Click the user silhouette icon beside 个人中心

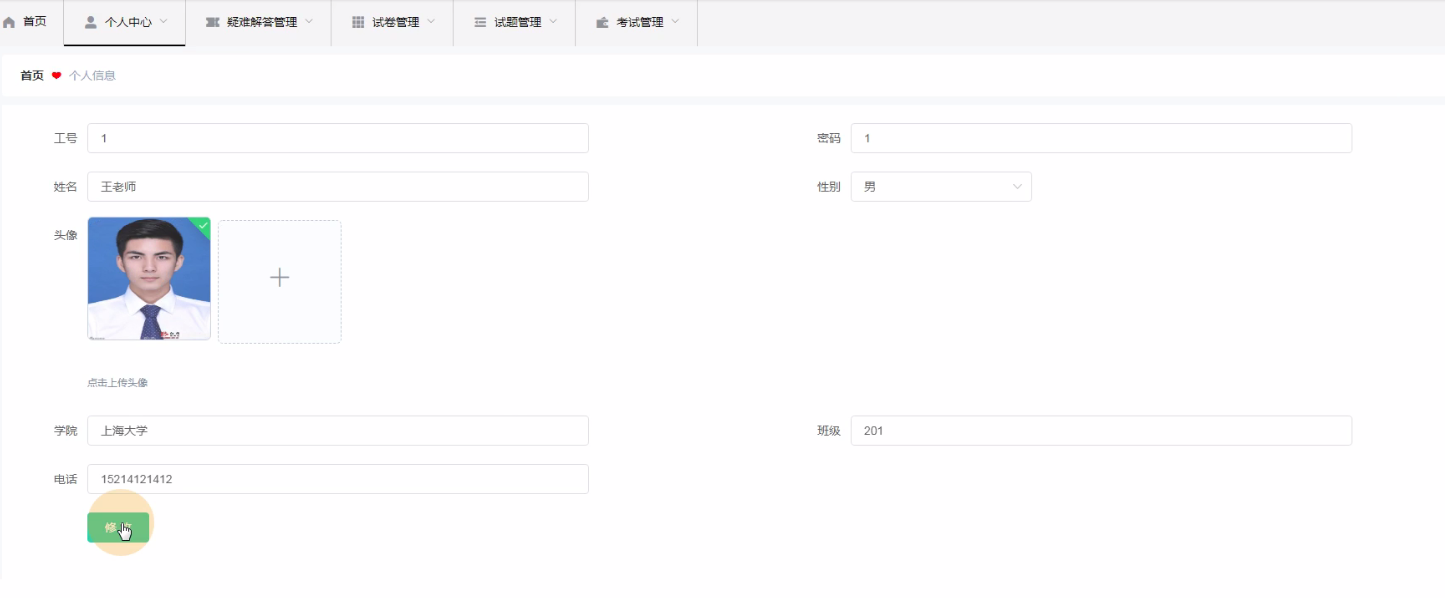point(91,22)
